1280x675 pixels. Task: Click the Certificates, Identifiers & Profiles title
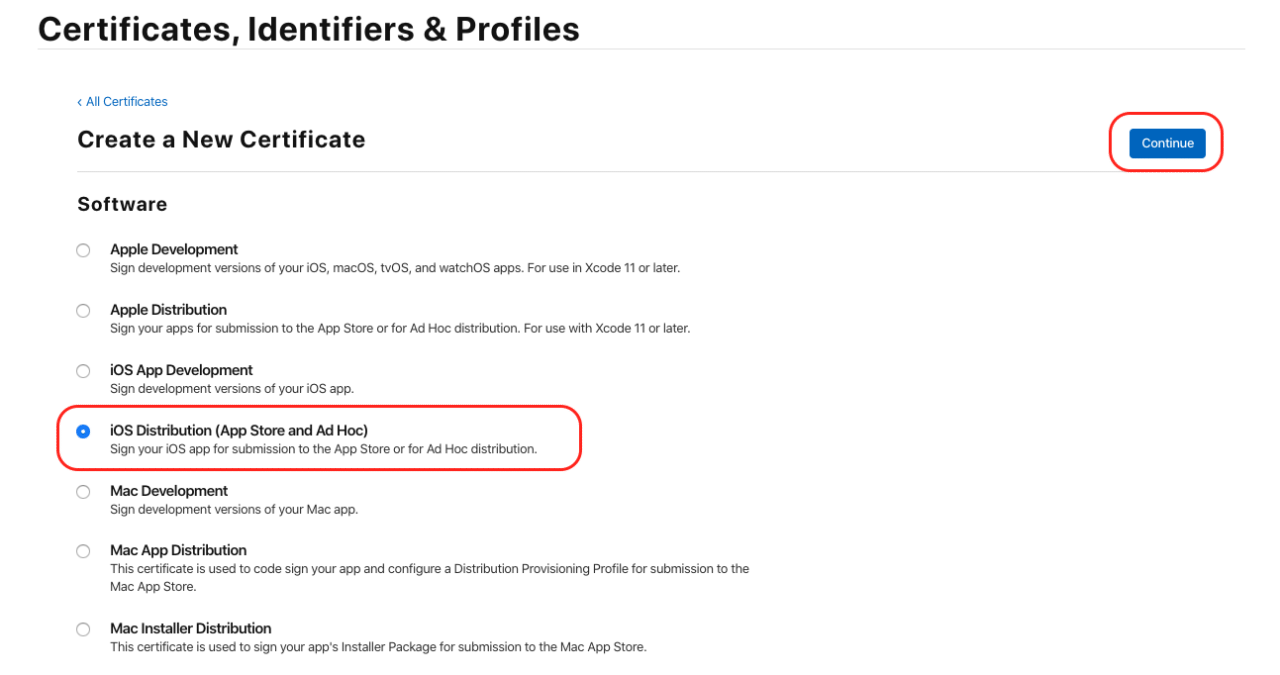308,28
